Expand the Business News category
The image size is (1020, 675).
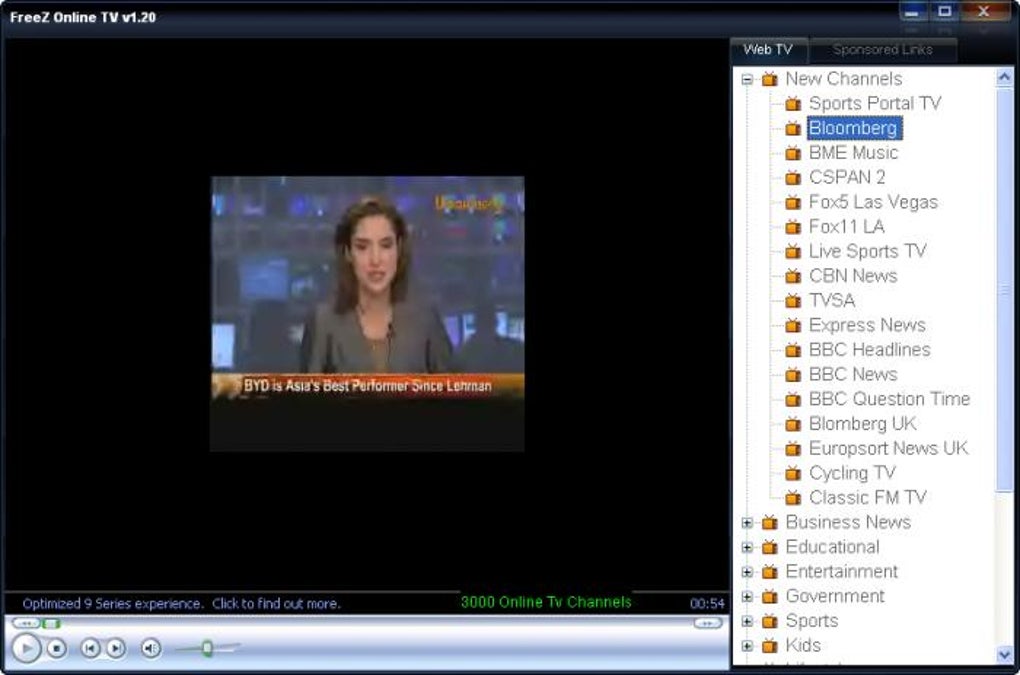pyautogui.click(x=747, y=523)
